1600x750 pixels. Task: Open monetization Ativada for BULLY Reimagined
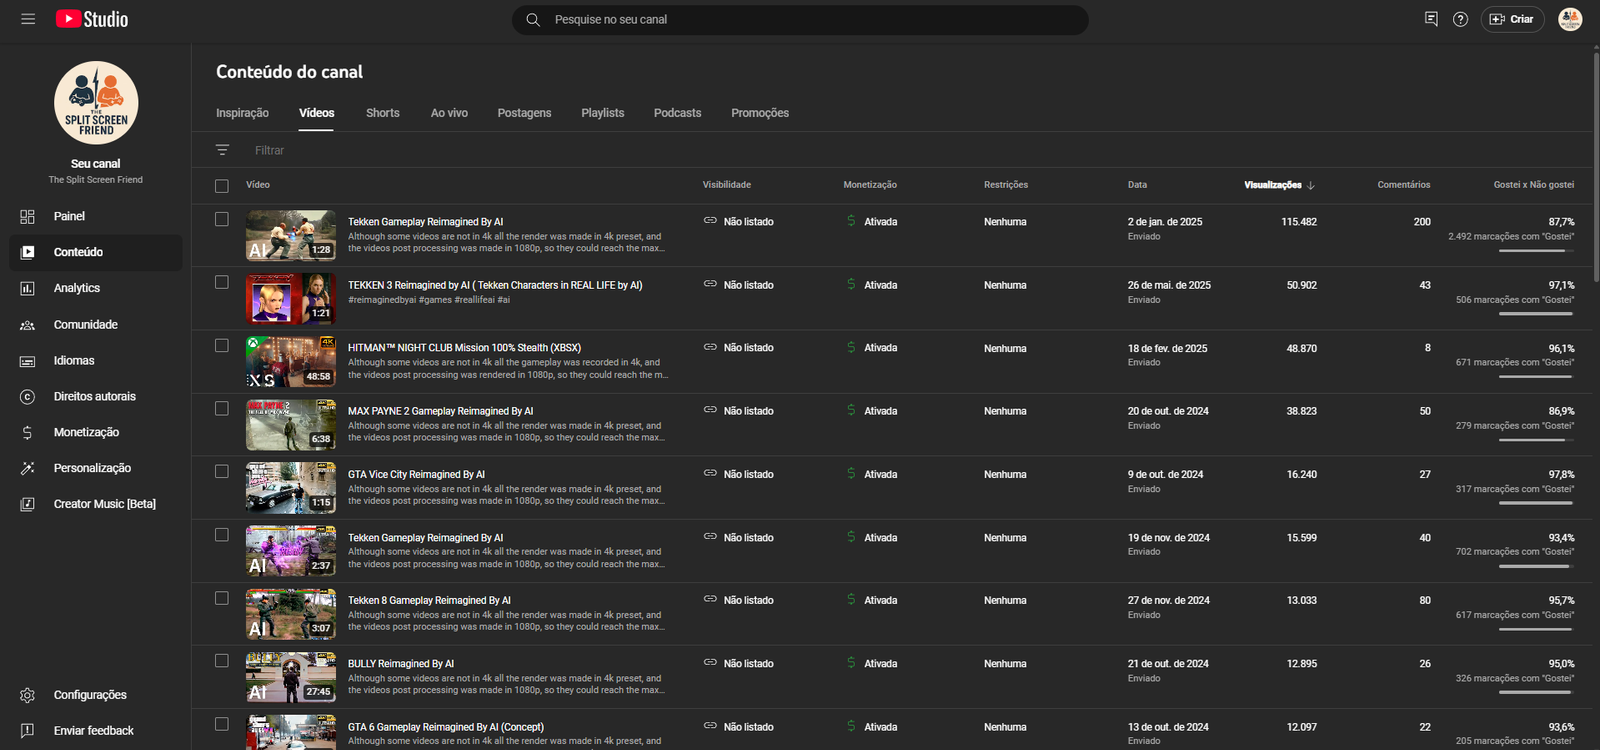tap(872, 664)
